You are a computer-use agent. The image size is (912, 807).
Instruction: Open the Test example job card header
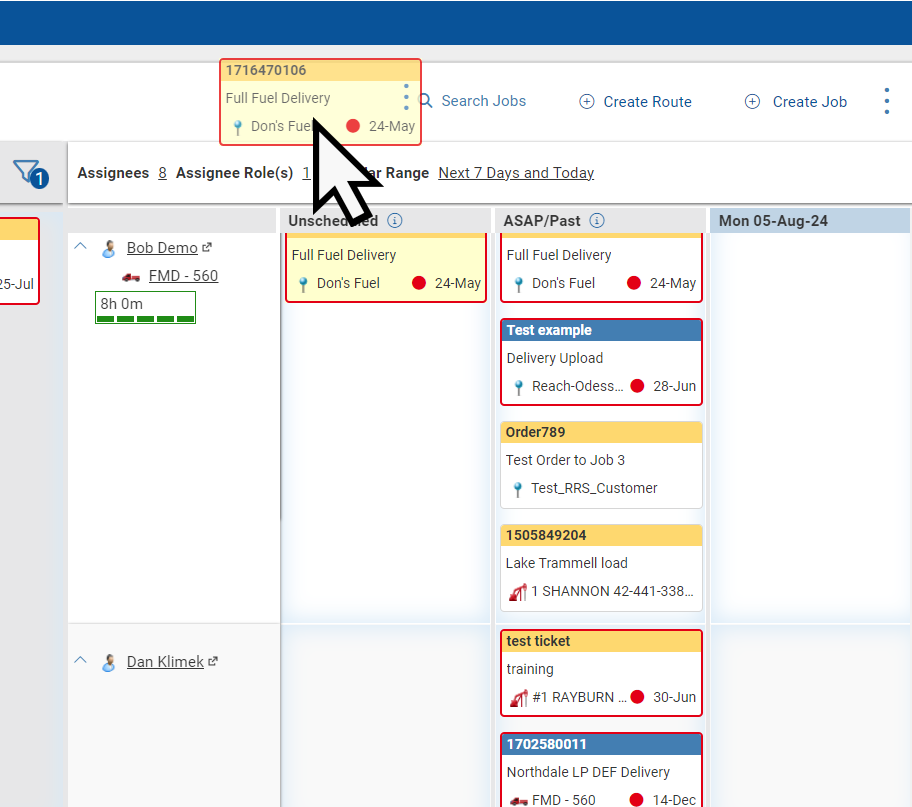pos(601,330)
